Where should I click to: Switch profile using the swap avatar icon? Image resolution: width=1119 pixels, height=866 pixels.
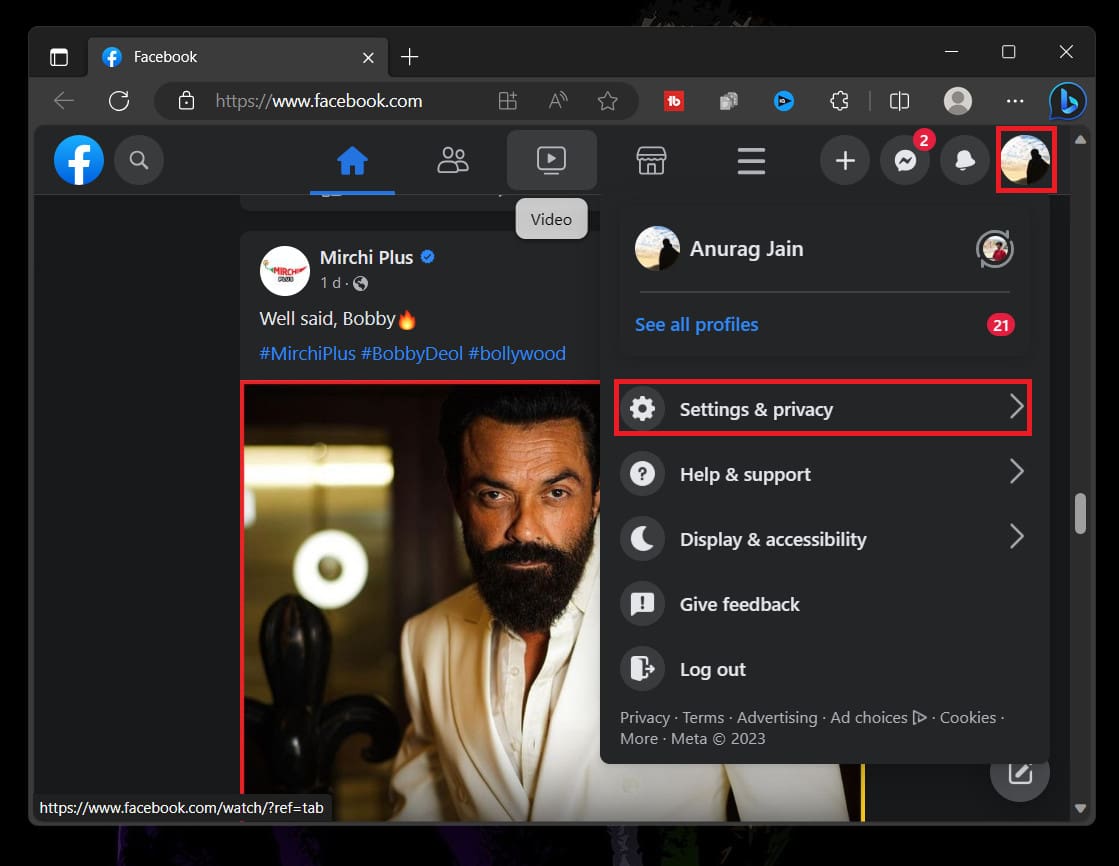(x=994, y=249)
